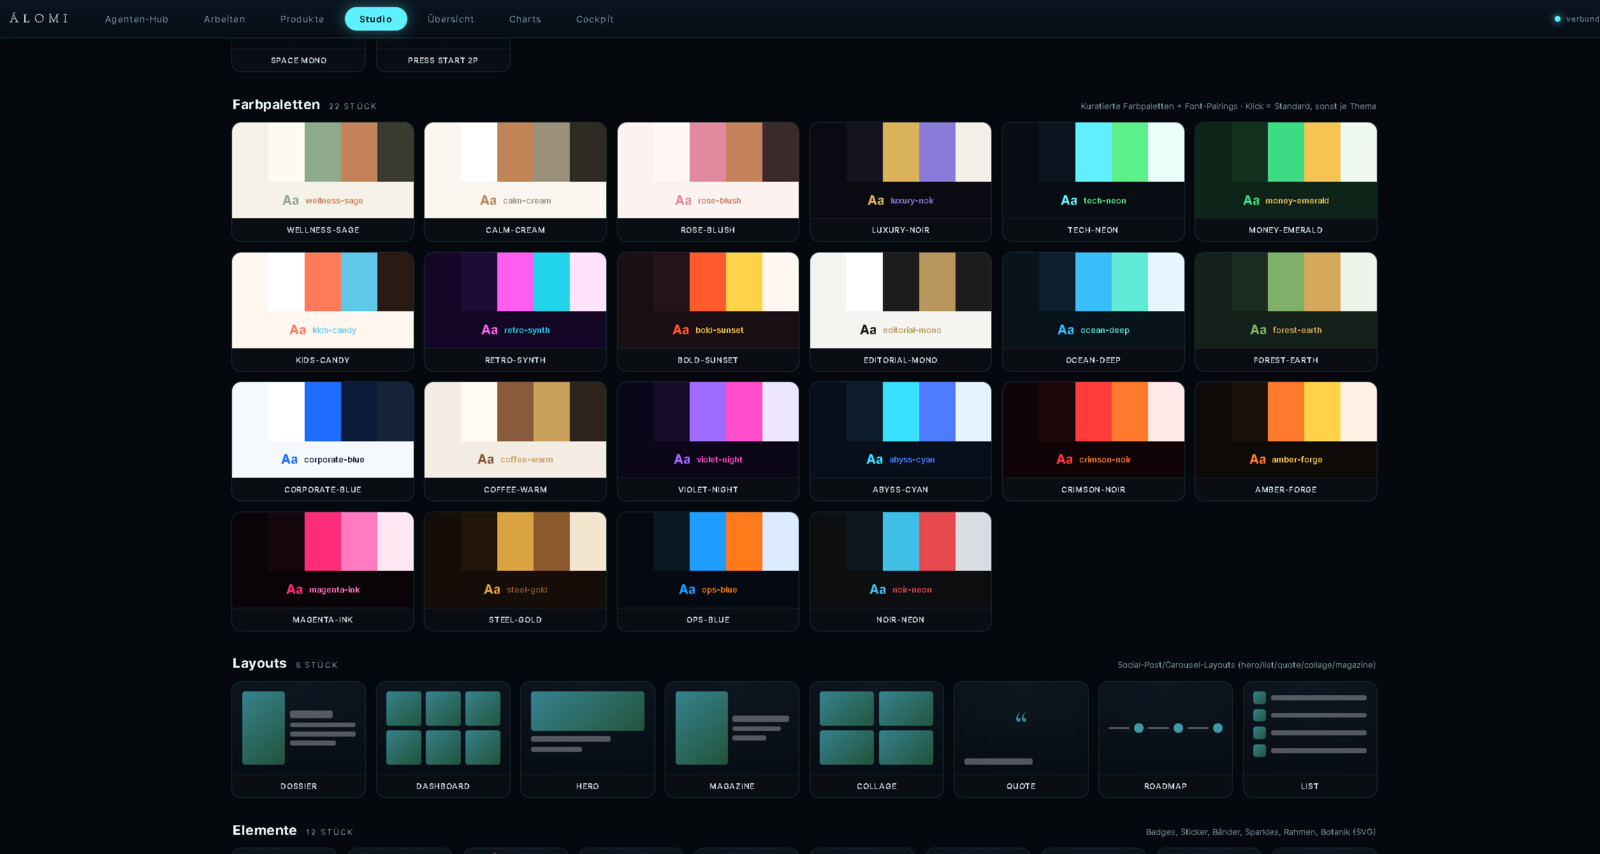Image resolution: width=1600 pixels, height=854 pixels.
Task: Choose the steel-gold palette
Action: click(x=515, y=571)
